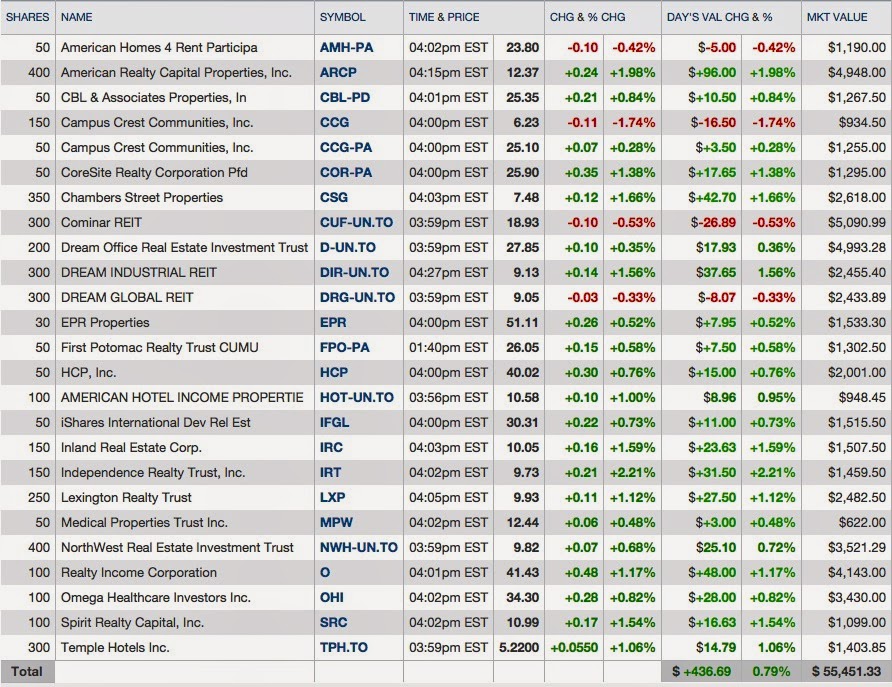Select American Realty Capital Properties, Inc.
The image size is (892, 687).
[x=176, y=73]
